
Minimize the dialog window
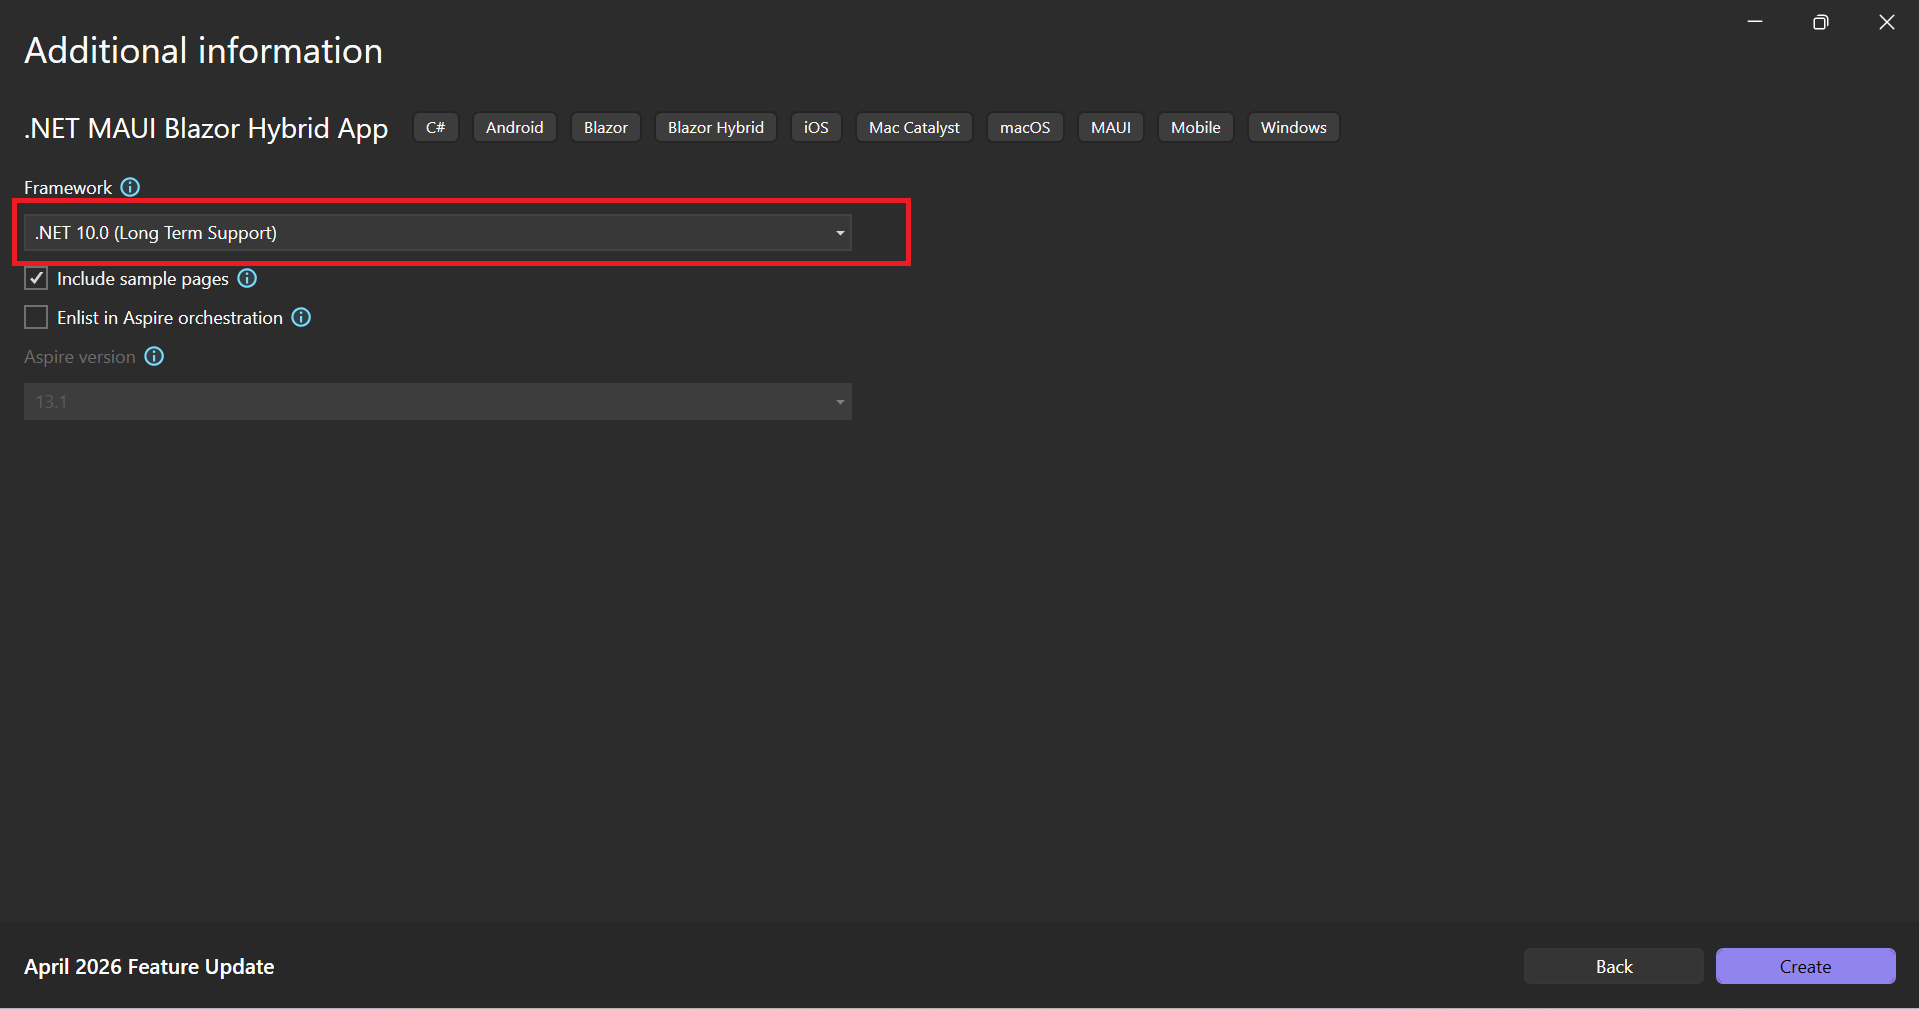1755,22
